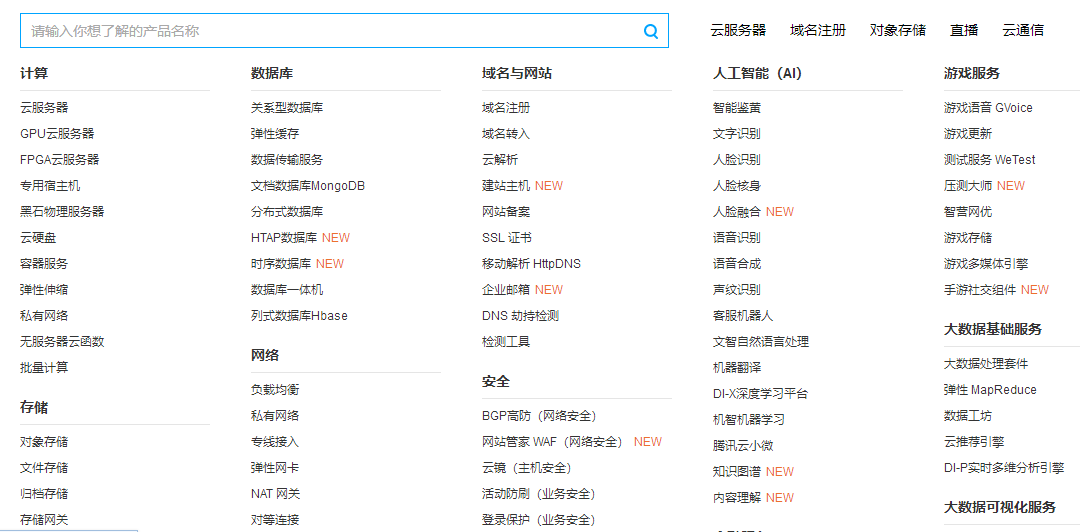Open SSL 证书 product page
The image size is (1080, 532).
pyautogui.click(x=506, y=238)
